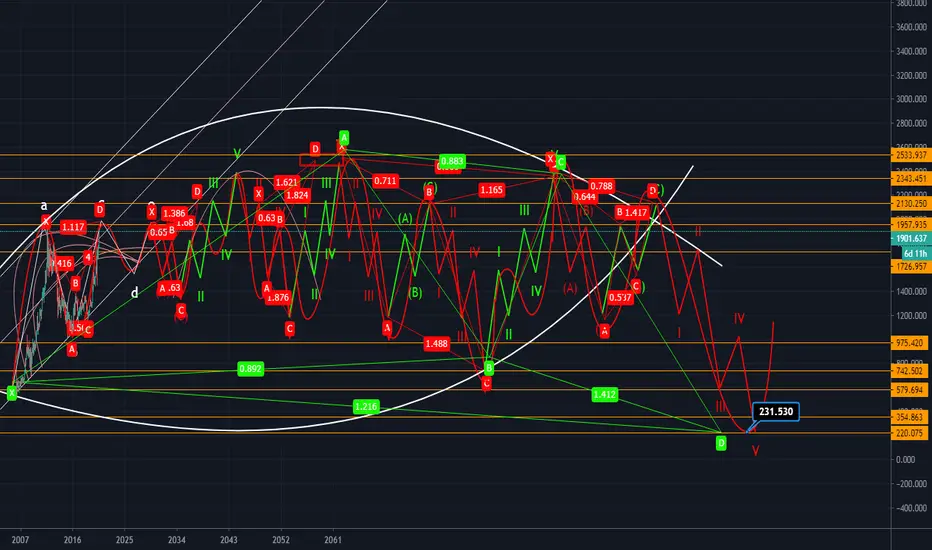Image resolution: width=932 pixels, height=550 pixels.
Task: Click the 1957.935 horizontal line price tag
Action: pyautogui.click(x=911, y=225)
